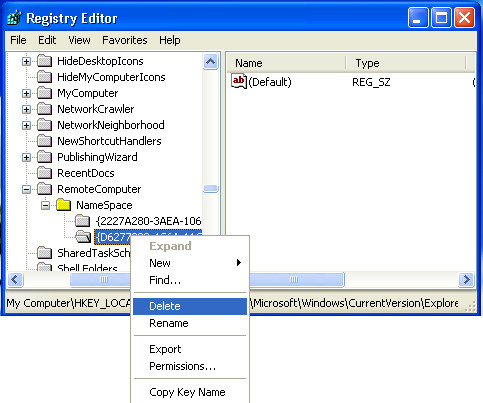483x403 pixels.
Task: Click the REG_SZ type cell
Action: click(371, 82)
